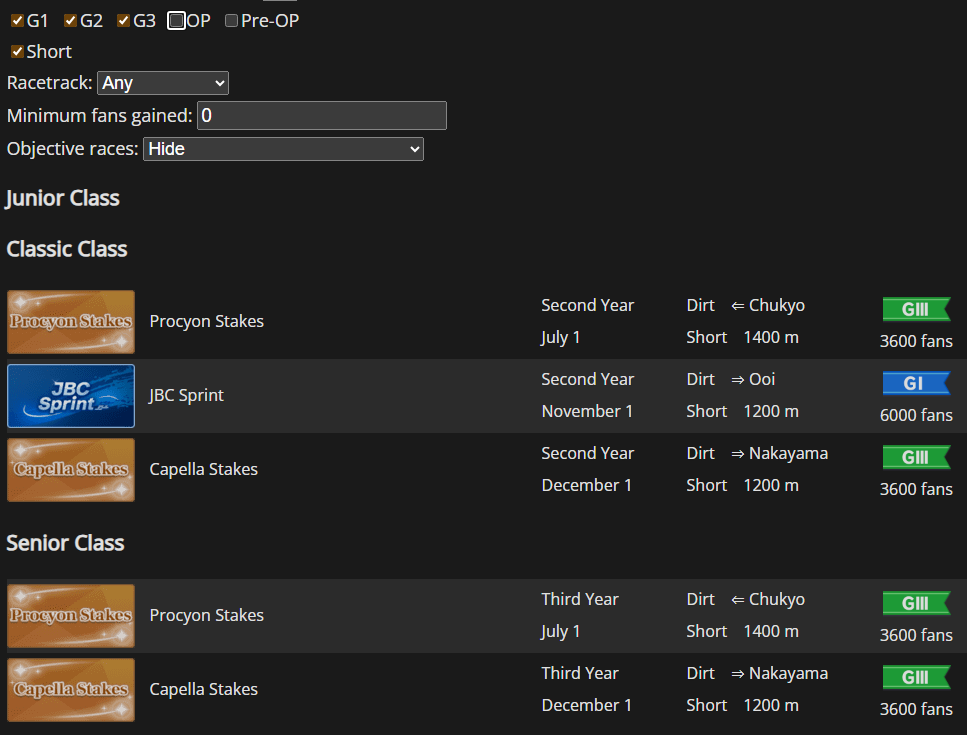Click the Classic Class heading
967x735 pixels.
pyautogui.click(x=67, y=250)
